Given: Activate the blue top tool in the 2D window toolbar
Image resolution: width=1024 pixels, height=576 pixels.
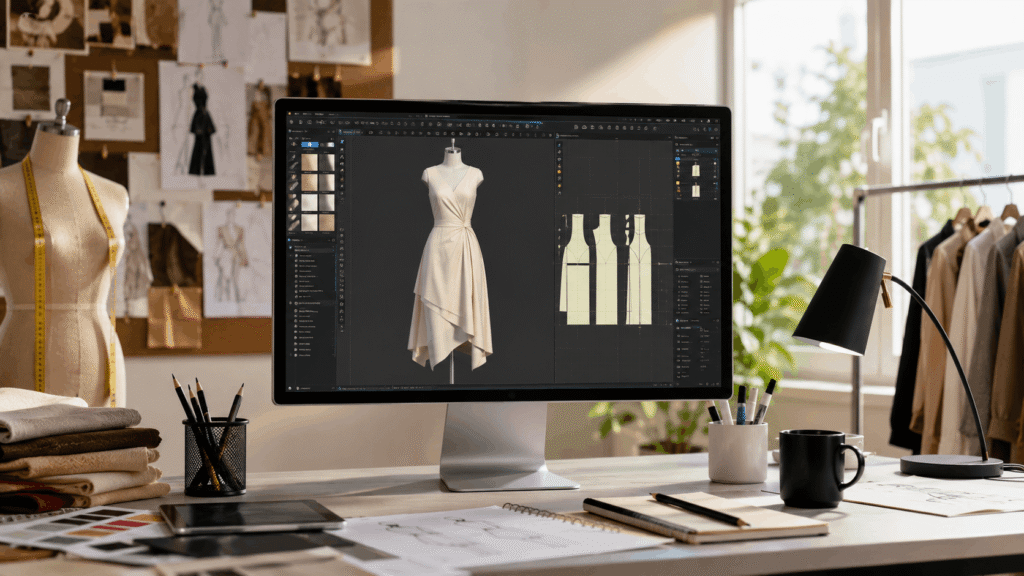Looking at the screenshot, I should (x=559, y=145).
